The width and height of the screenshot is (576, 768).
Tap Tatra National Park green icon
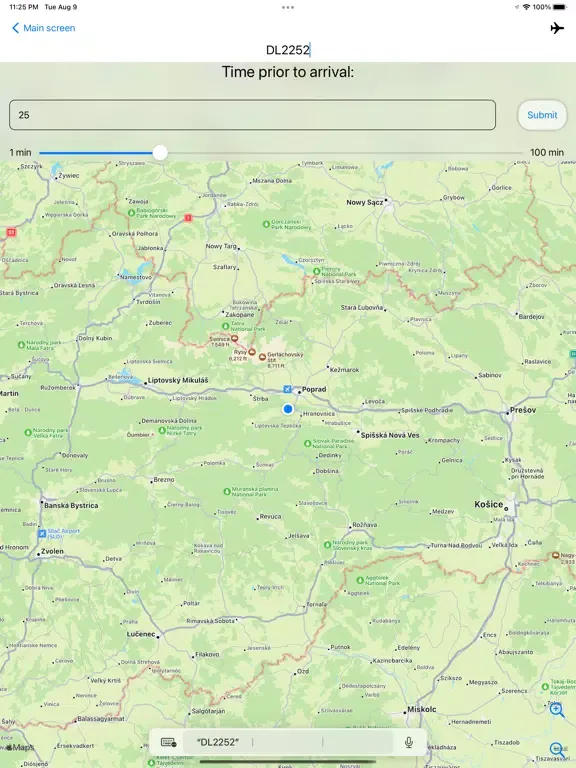(226, 326)
